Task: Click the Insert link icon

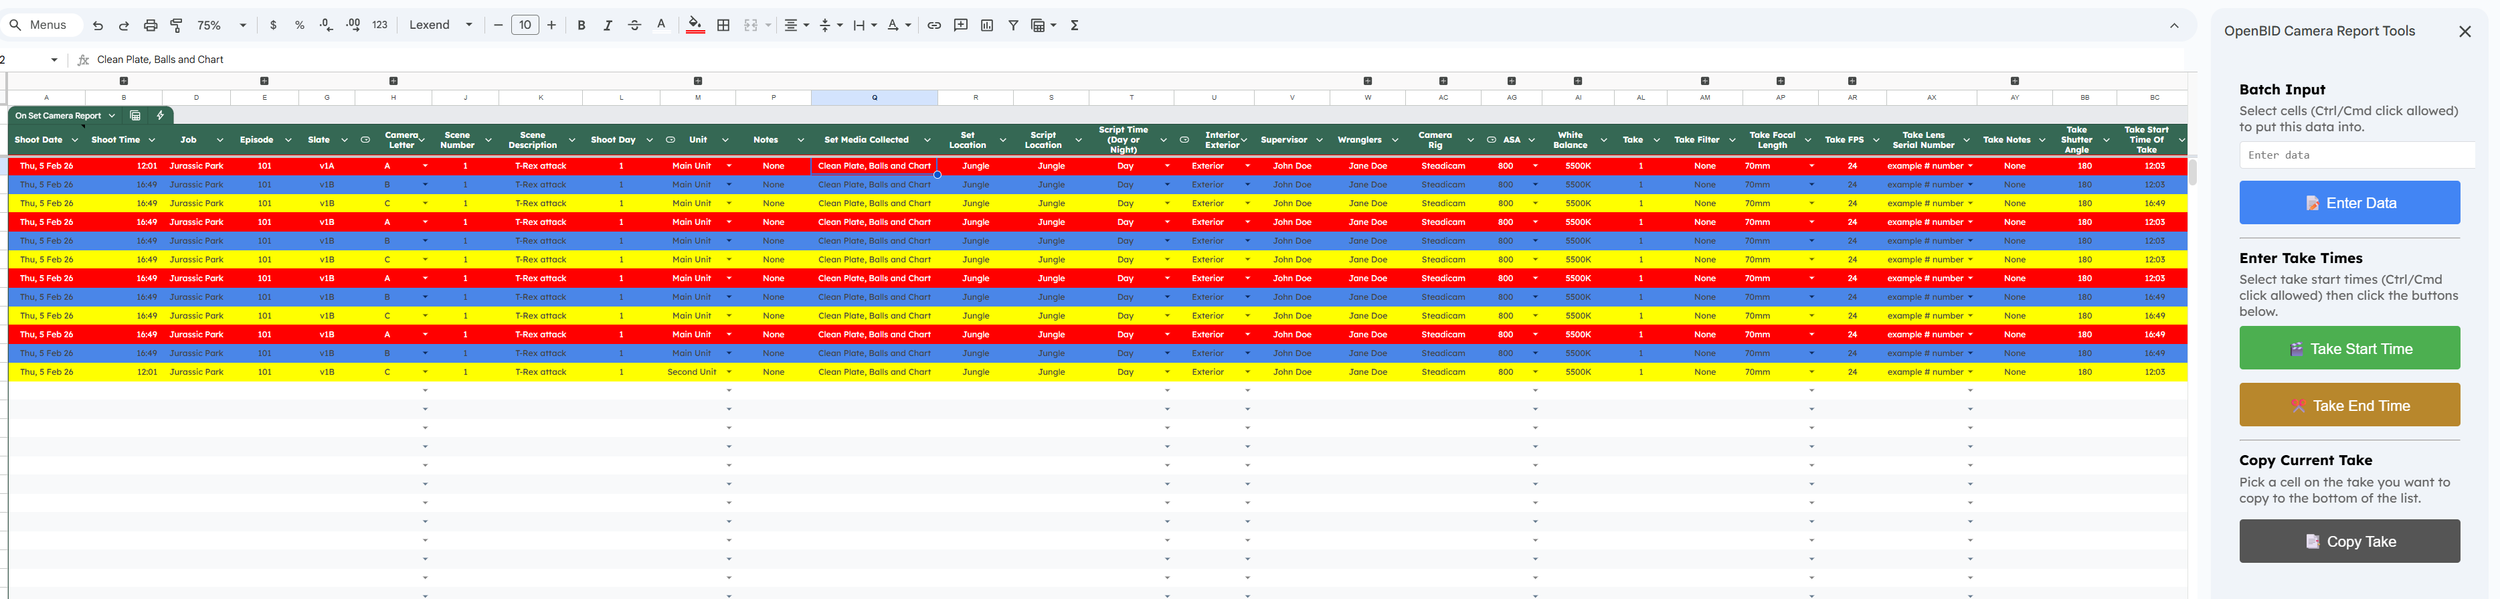Action: click(934, 26)
